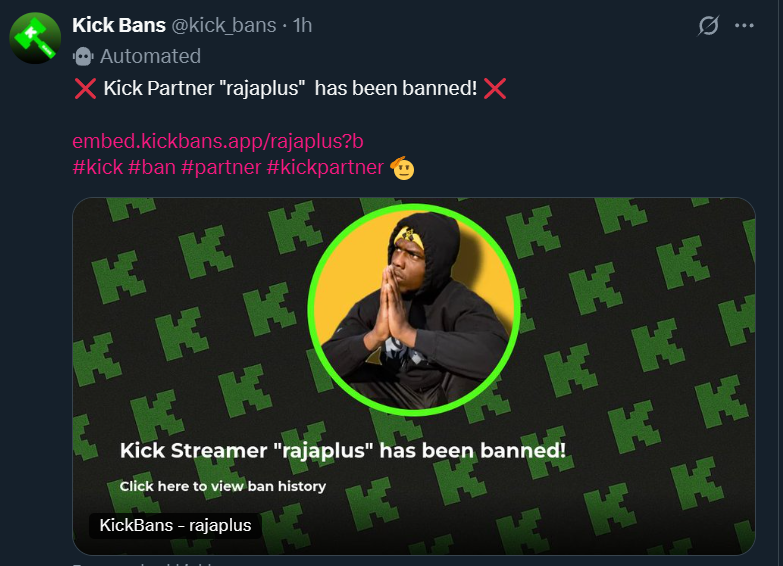Click the 1h post timestamp
The width and height of the screenshot is (783, 566).
tap(302, 25)
